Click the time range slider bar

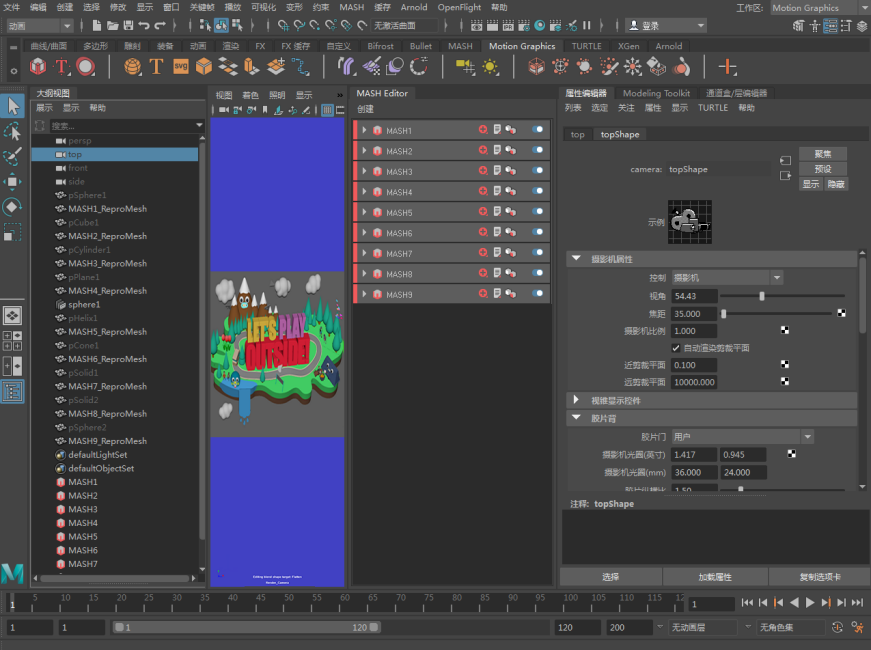click(x=247, y=627)
